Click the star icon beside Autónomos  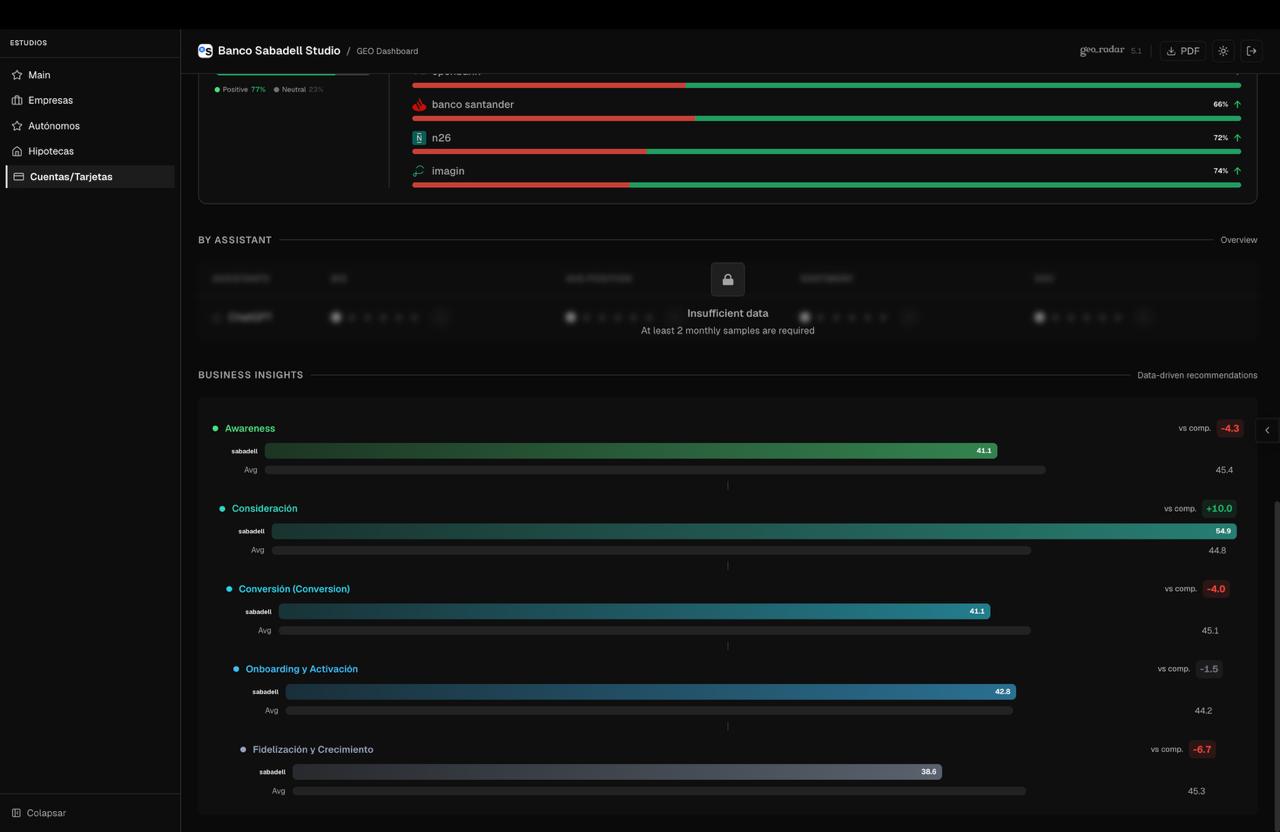pyautogui.click(x=17, y=126)
